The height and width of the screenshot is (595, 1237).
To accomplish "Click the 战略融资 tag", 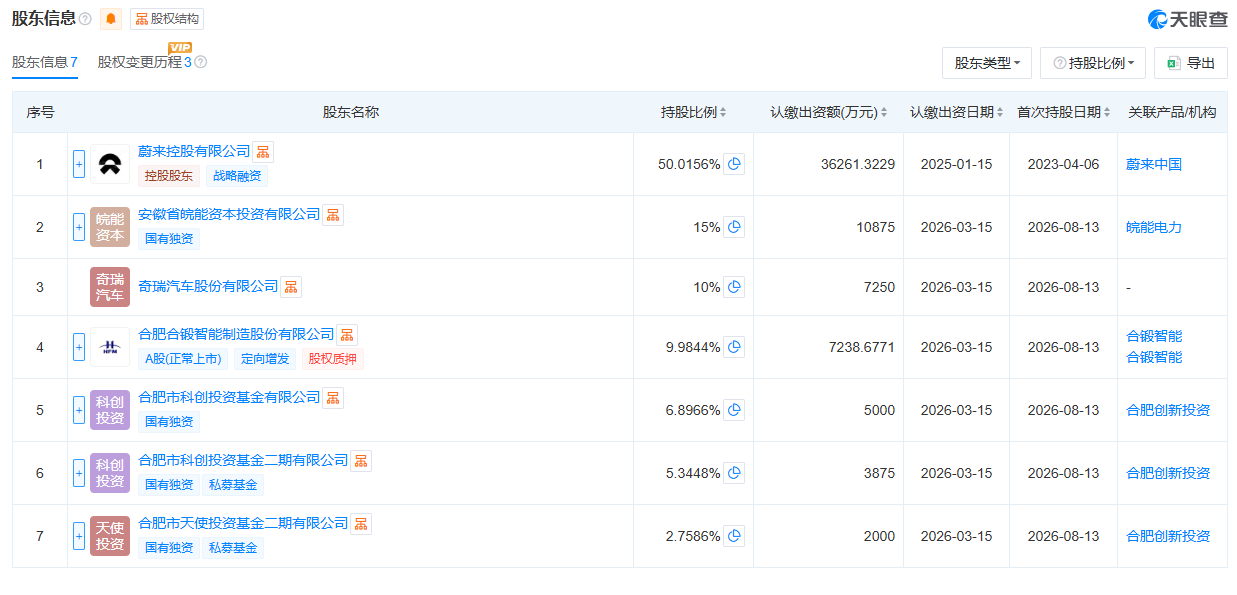I will (237, 176).
